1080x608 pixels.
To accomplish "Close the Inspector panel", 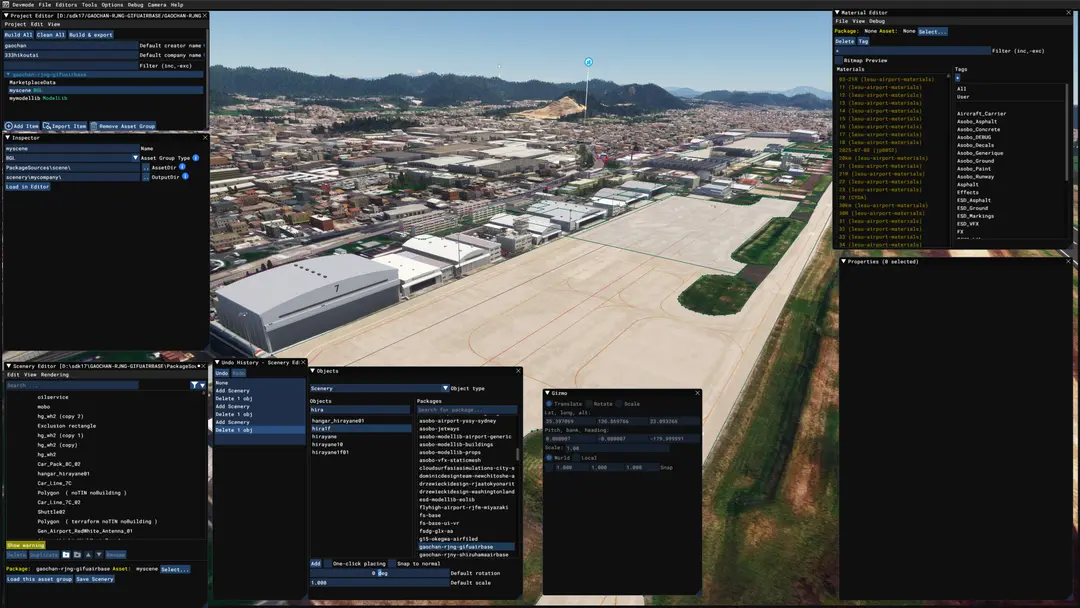I will coord(205,138).
